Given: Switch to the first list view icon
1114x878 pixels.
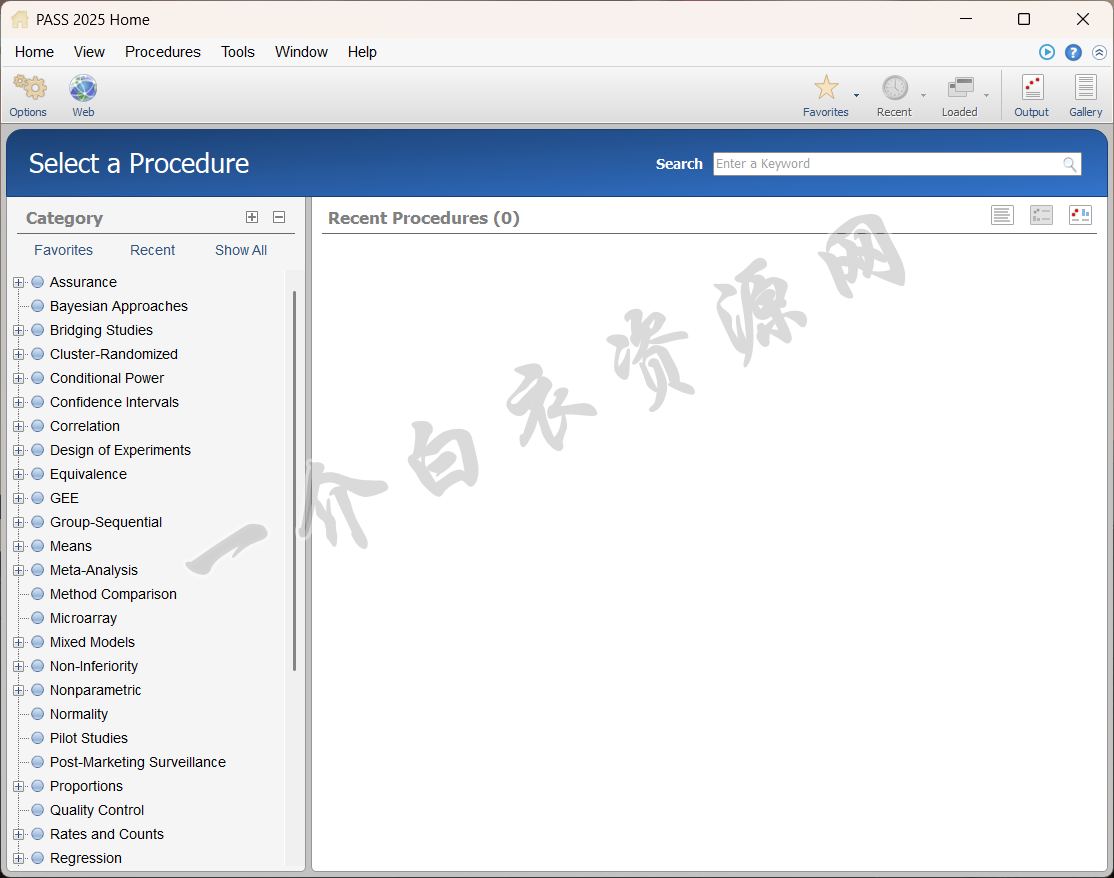Looking at the screenshot, I should click(x=1002, y=215).
